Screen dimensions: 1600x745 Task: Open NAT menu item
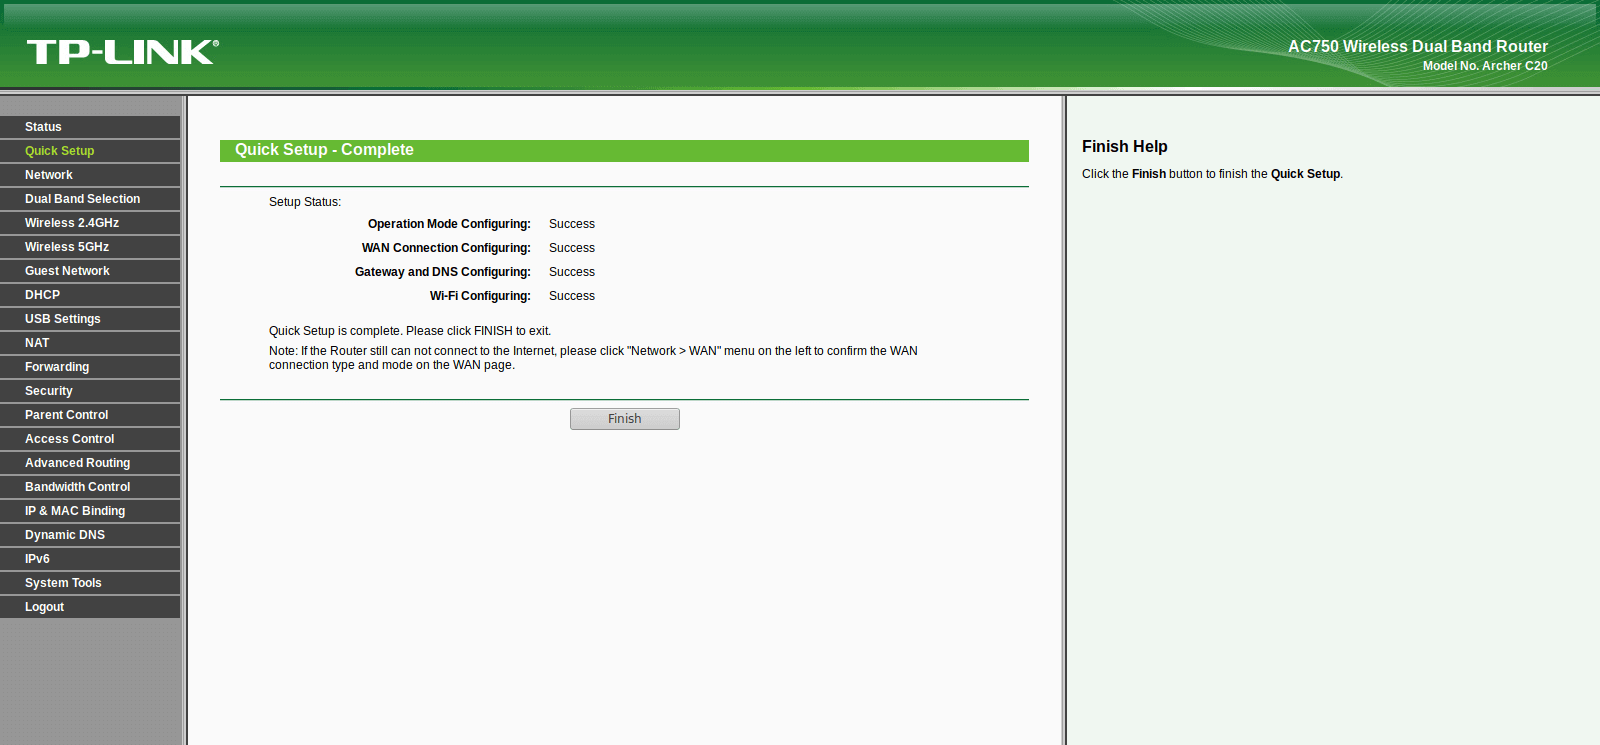(90, 343)
